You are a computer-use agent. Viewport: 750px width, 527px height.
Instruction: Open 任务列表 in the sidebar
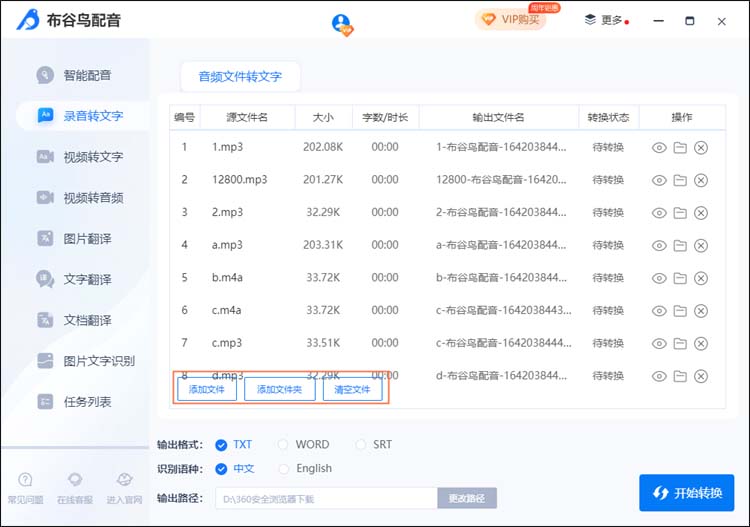tap(74, 402)
